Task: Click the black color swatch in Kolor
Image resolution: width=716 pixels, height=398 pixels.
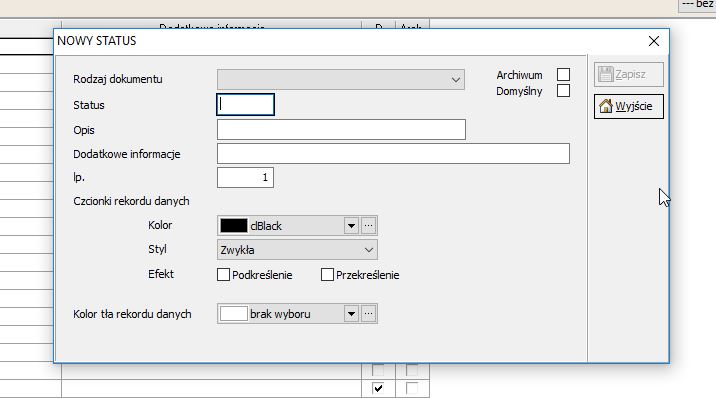Action: 234,226
